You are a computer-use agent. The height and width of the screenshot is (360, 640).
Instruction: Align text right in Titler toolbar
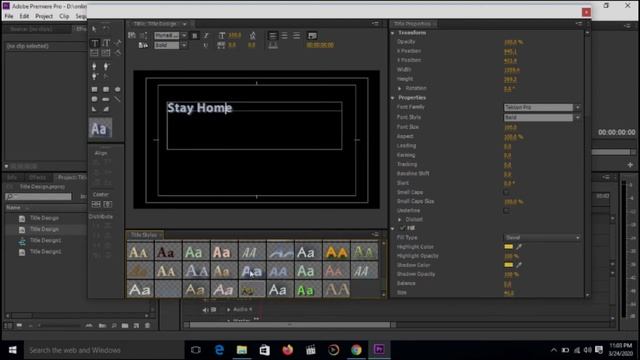click(x=296, y=36)
